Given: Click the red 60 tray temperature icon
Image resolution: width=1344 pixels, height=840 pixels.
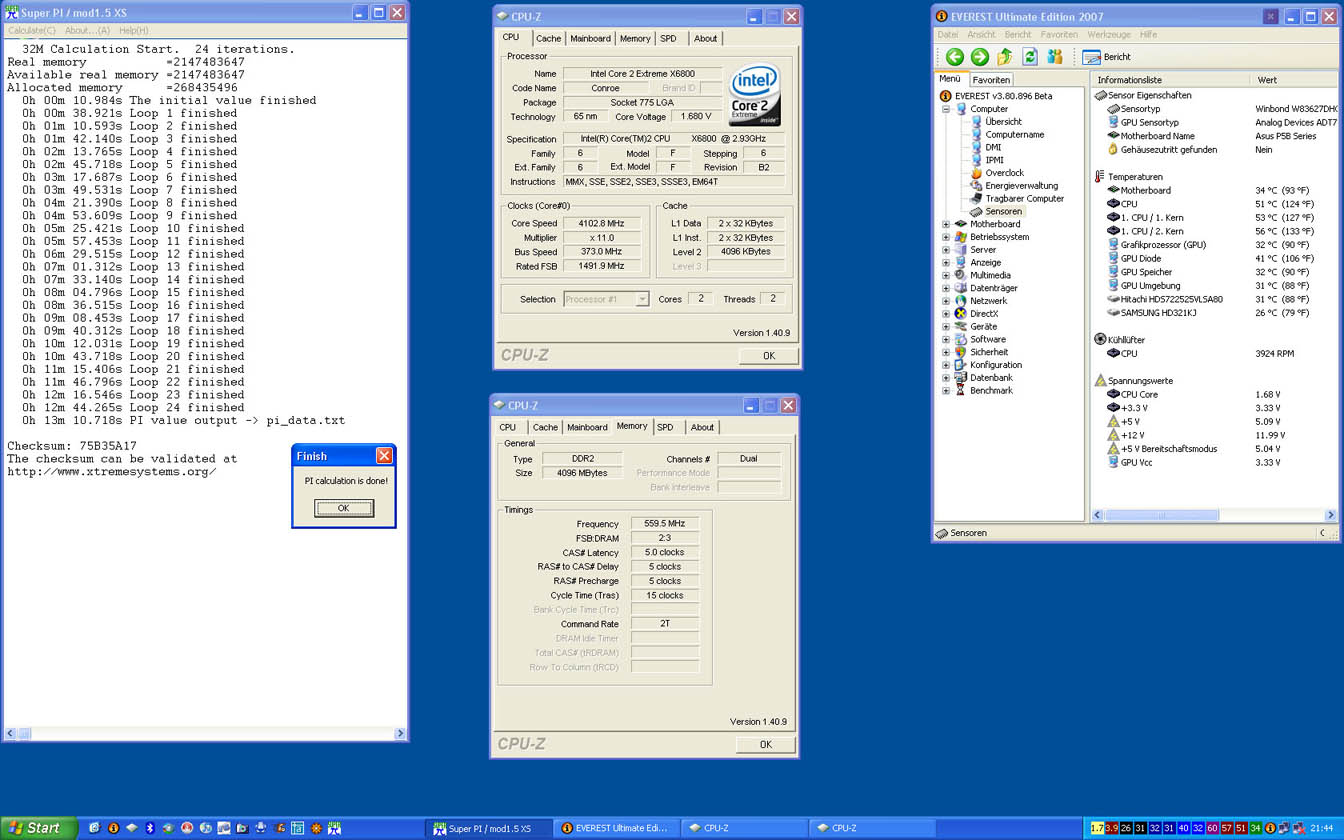Looking at the screenshot, I should click(x=1213, y=828).
